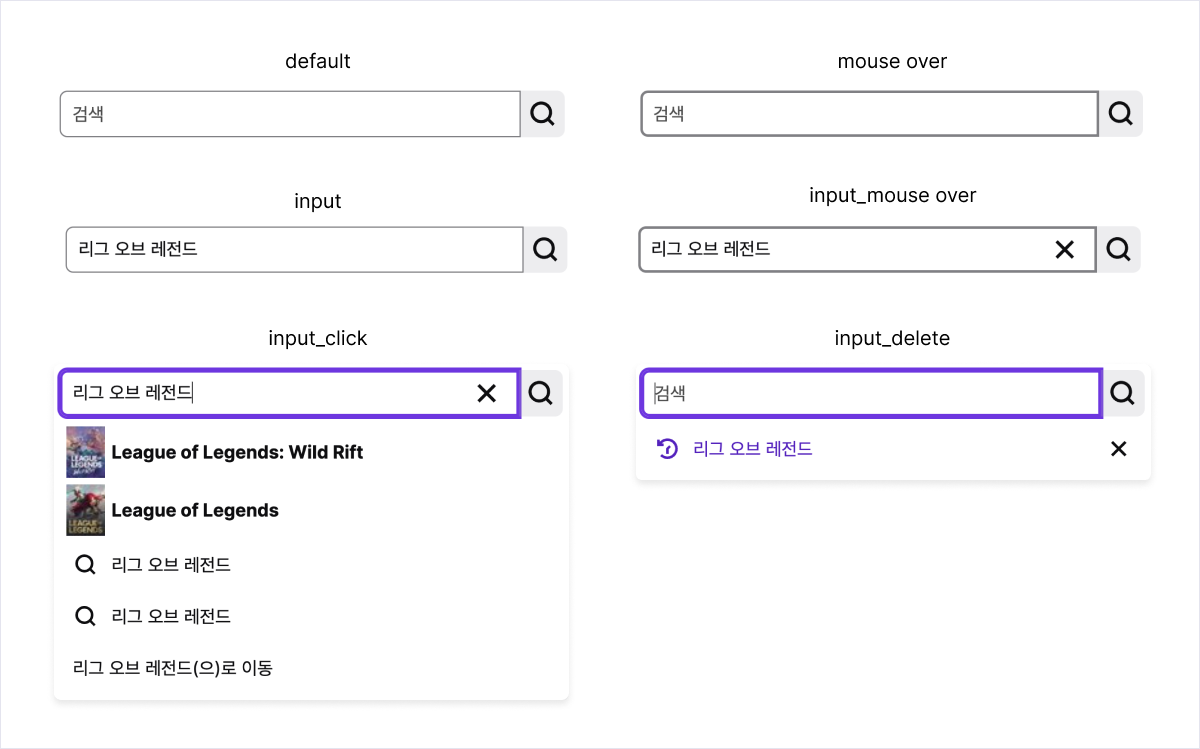Clear text using X in input_mouse over field

click(1065, 249)
